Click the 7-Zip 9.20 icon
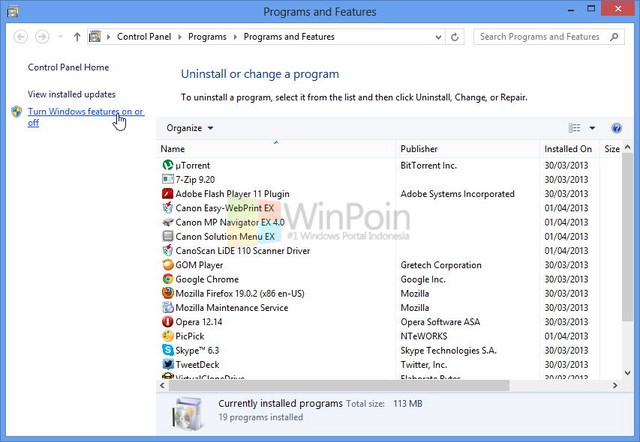 point(168,179)
